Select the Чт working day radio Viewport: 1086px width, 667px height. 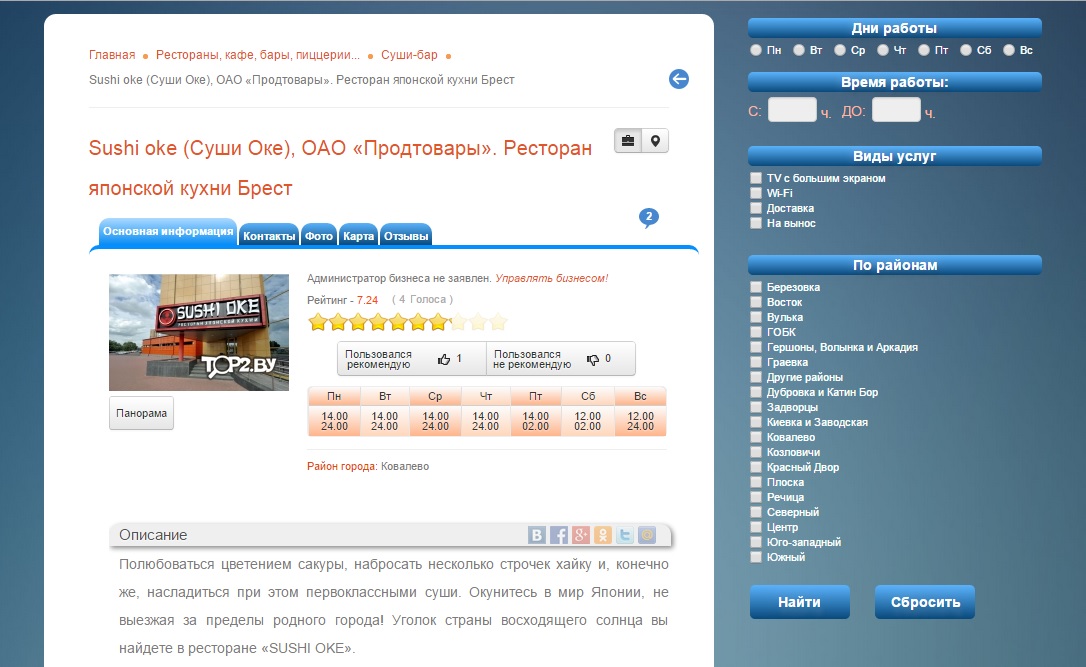(882, 50)
